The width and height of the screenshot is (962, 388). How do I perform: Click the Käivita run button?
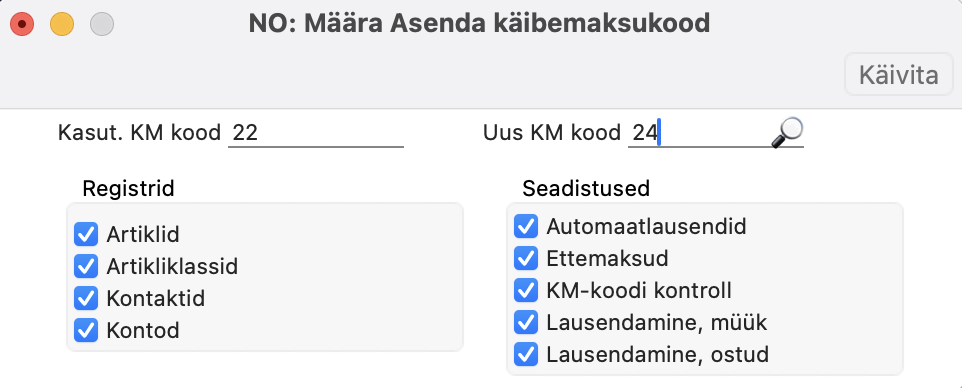click(898, 75)
